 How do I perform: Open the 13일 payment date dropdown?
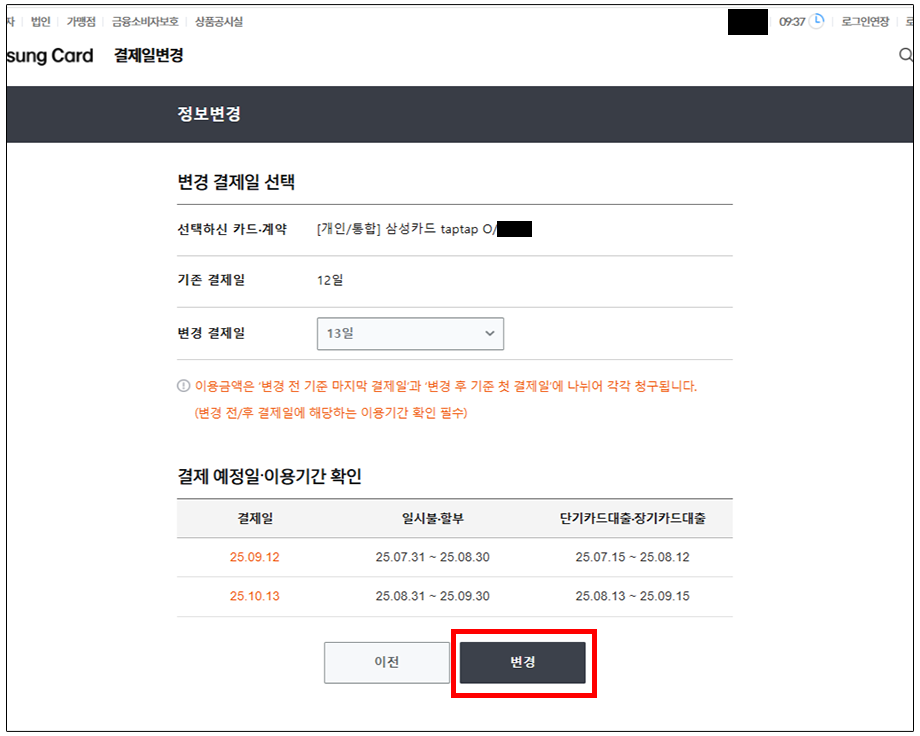(x=410, y=333)
